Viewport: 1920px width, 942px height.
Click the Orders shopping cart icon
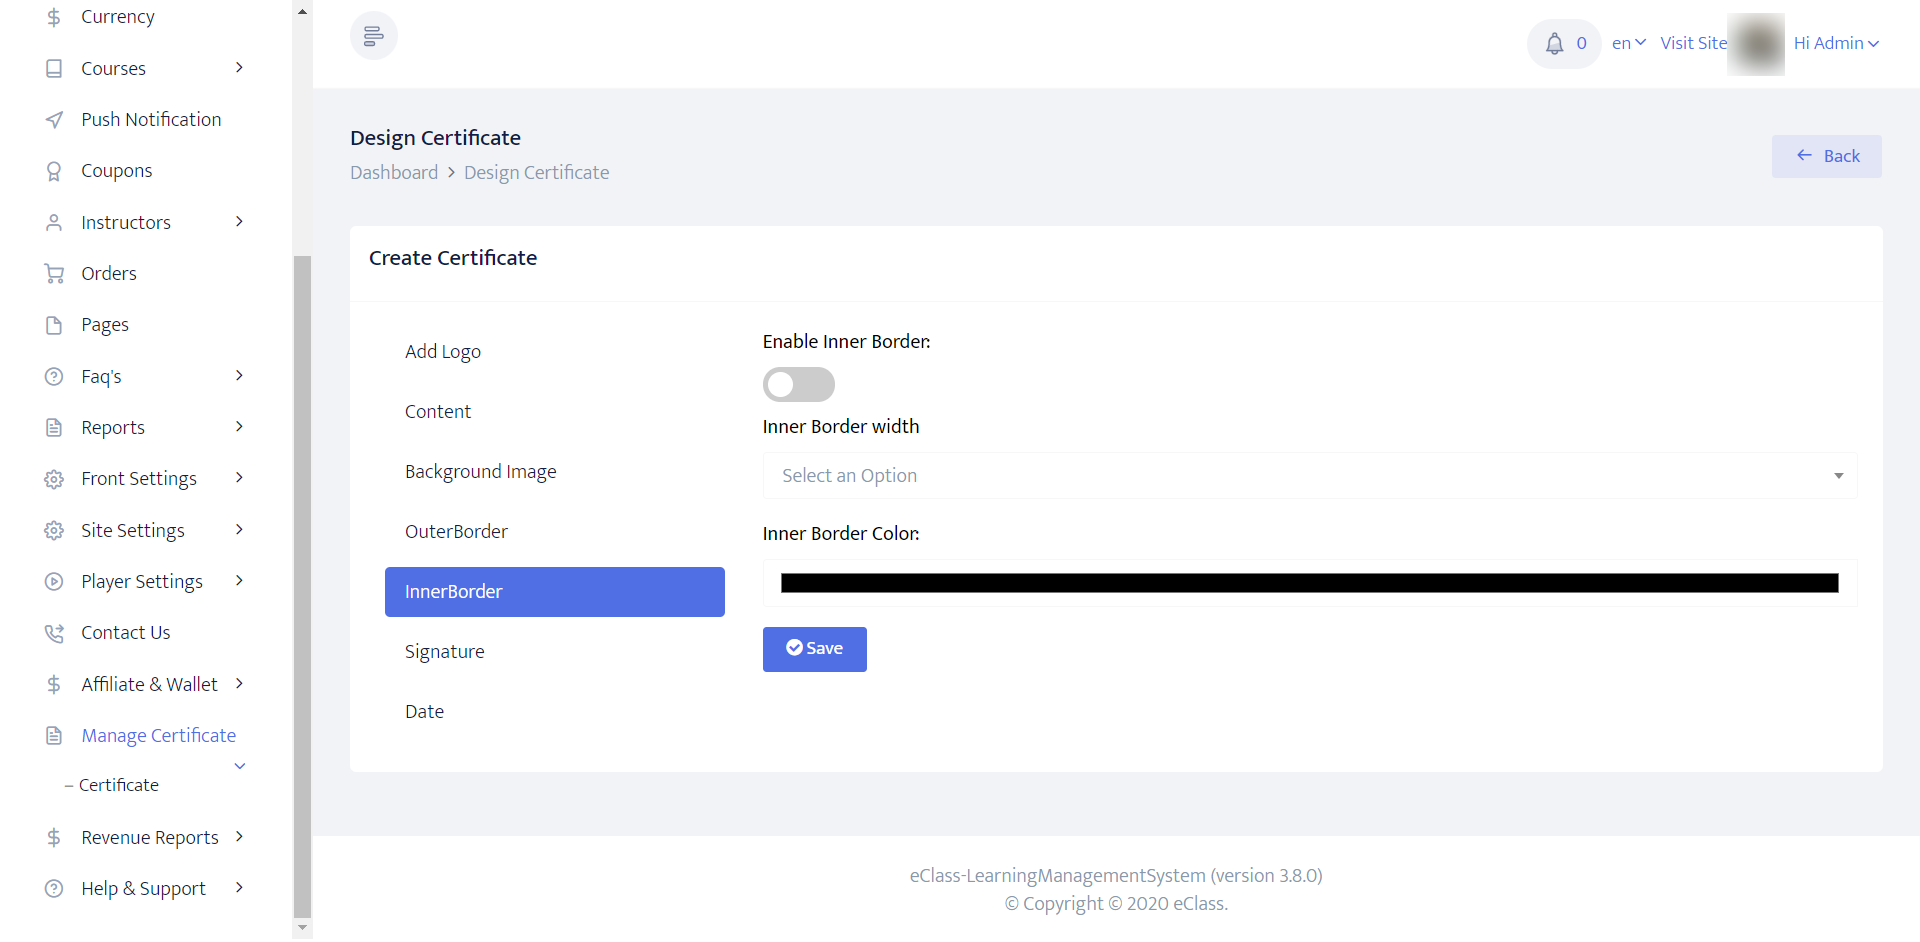[54, 274]
